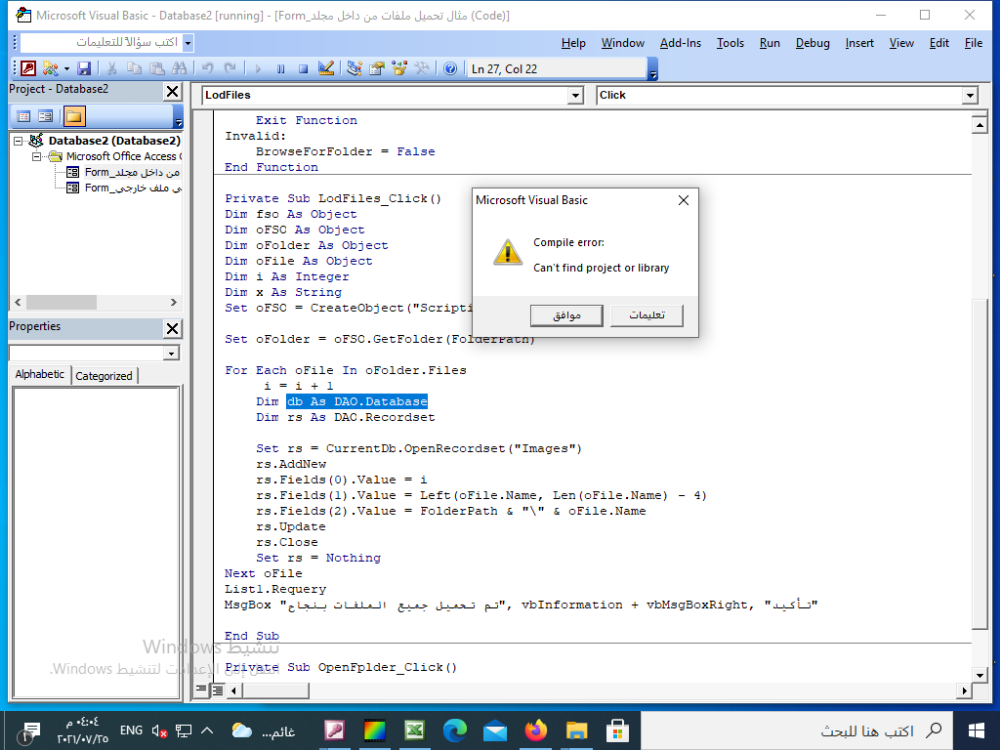This screenshot has width=1000, height=750.
Task: Open the Debug menu
Action: [x=812, y=43]
